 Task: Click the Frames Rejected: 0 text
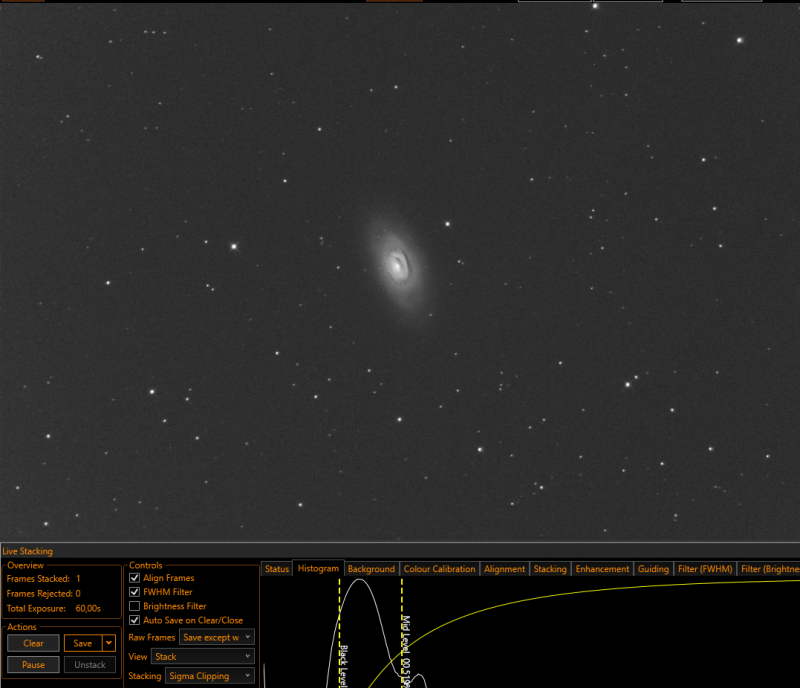pos(43,593)
